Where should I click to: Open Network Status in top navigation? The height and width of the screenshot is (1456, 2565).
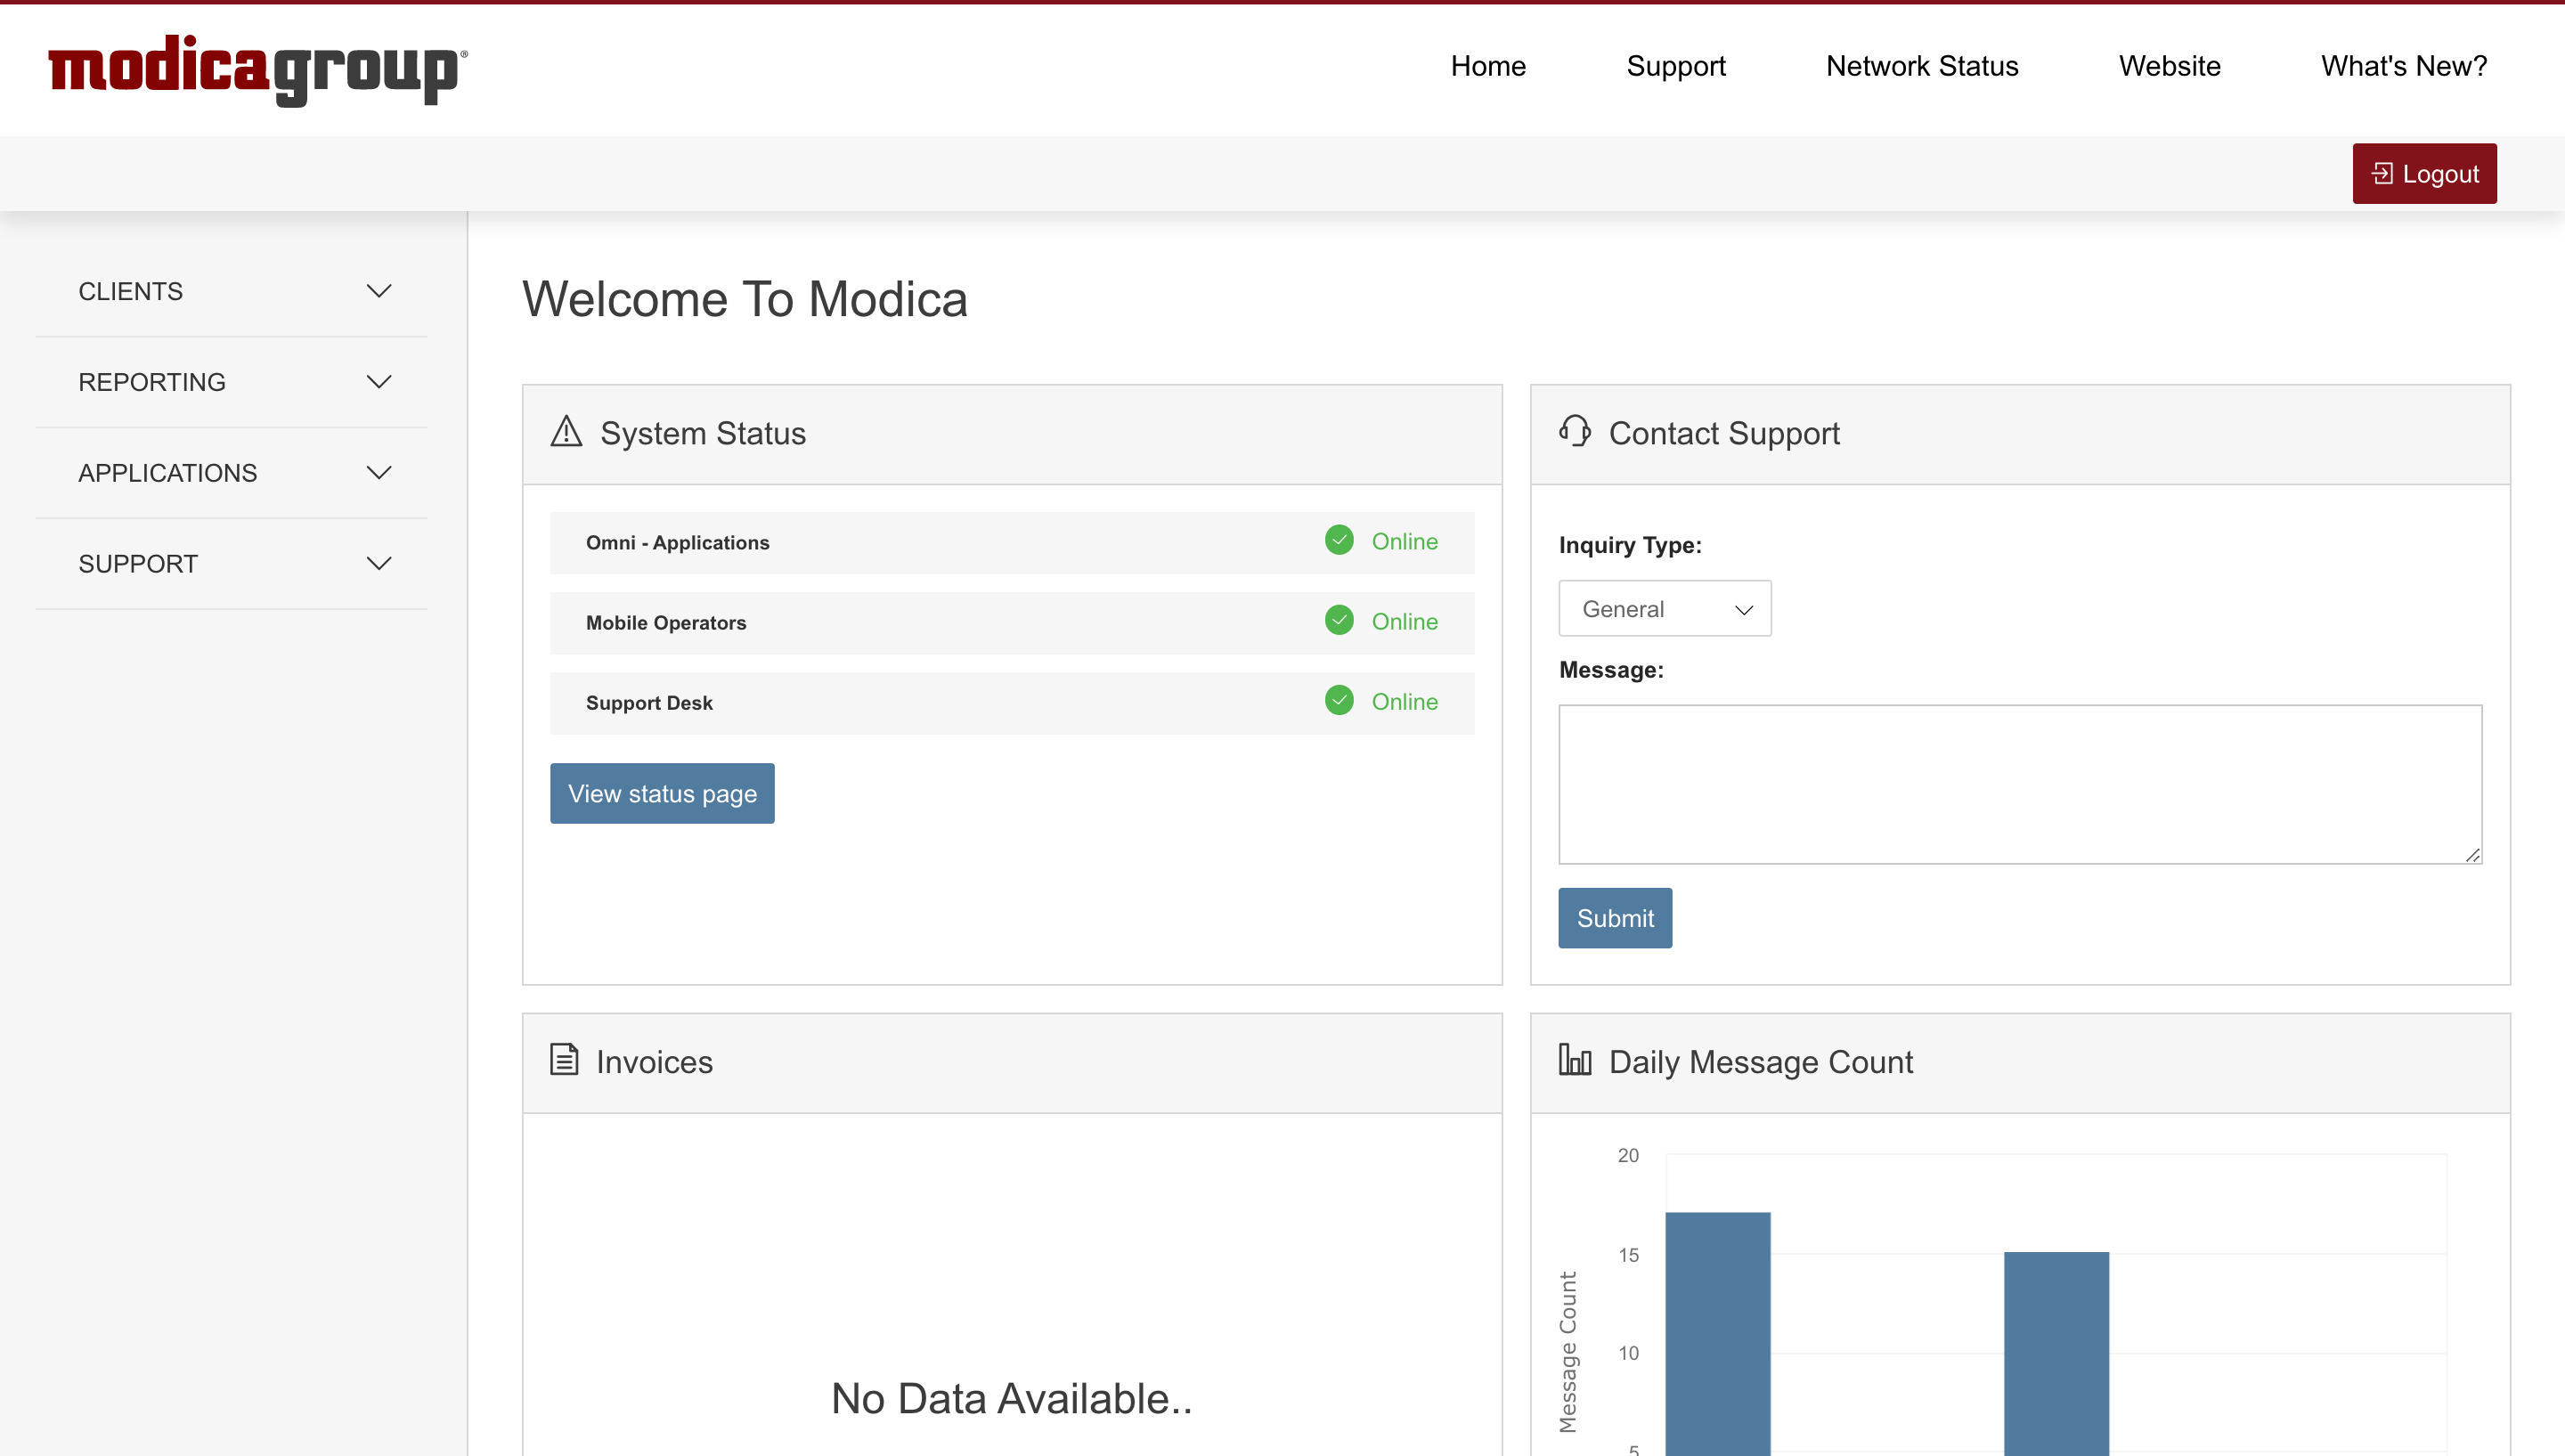coord(1922,66)
